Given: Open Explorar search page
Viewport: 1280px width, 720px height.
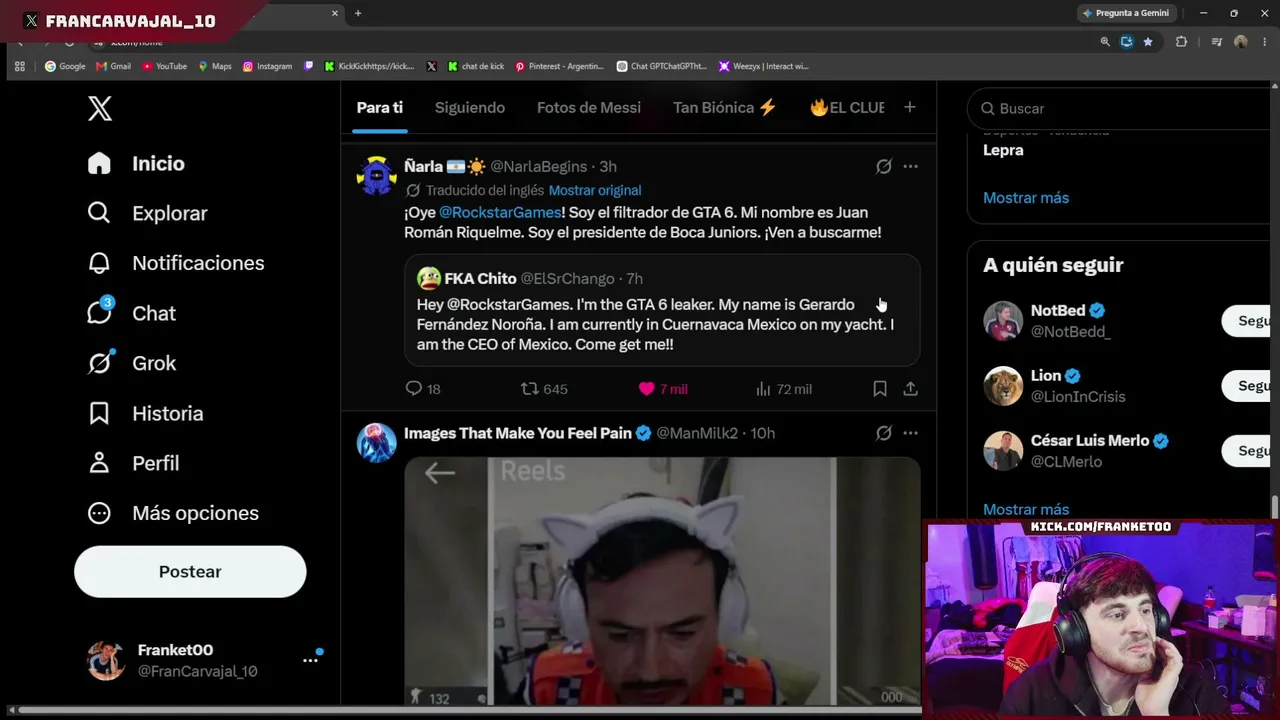Looking at the screenshot, I should (x=147, y=213).
